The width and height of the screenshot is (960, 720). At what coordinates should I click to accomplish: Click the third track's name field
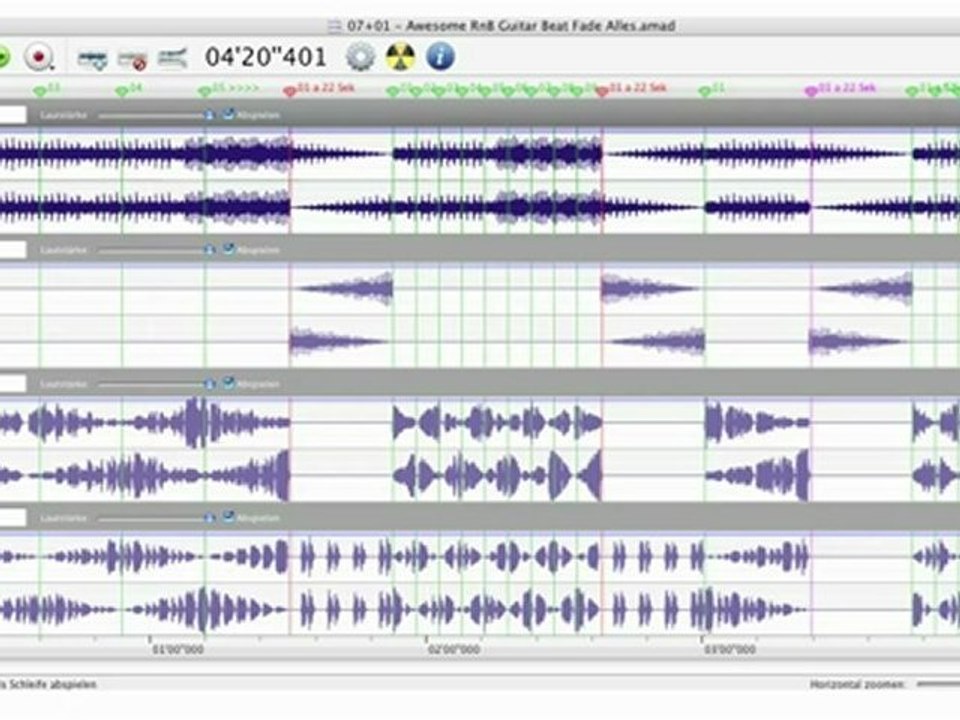(x=13, y=384)
